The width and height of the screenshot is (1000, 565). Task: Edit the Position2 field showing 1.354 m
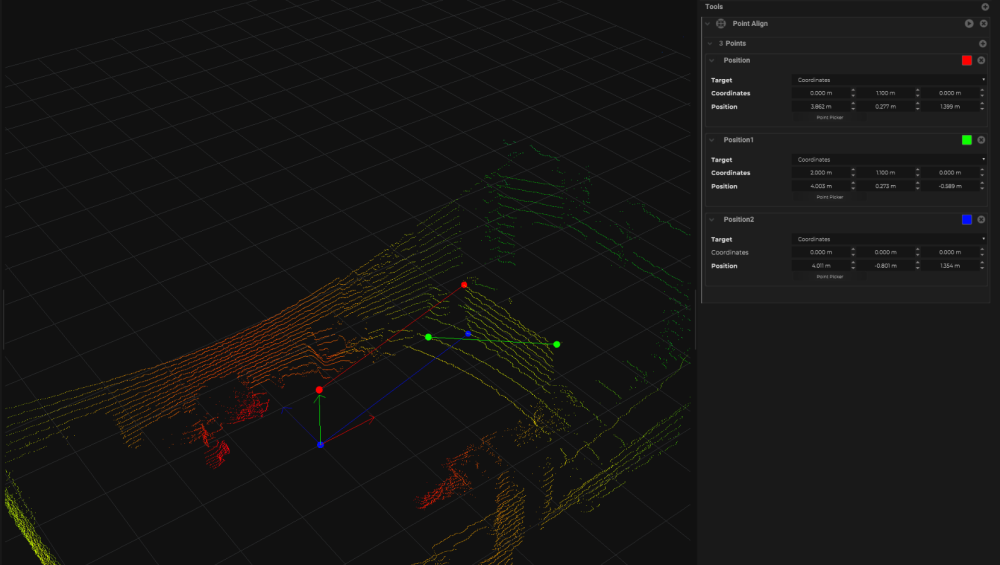tap(950, 267)
